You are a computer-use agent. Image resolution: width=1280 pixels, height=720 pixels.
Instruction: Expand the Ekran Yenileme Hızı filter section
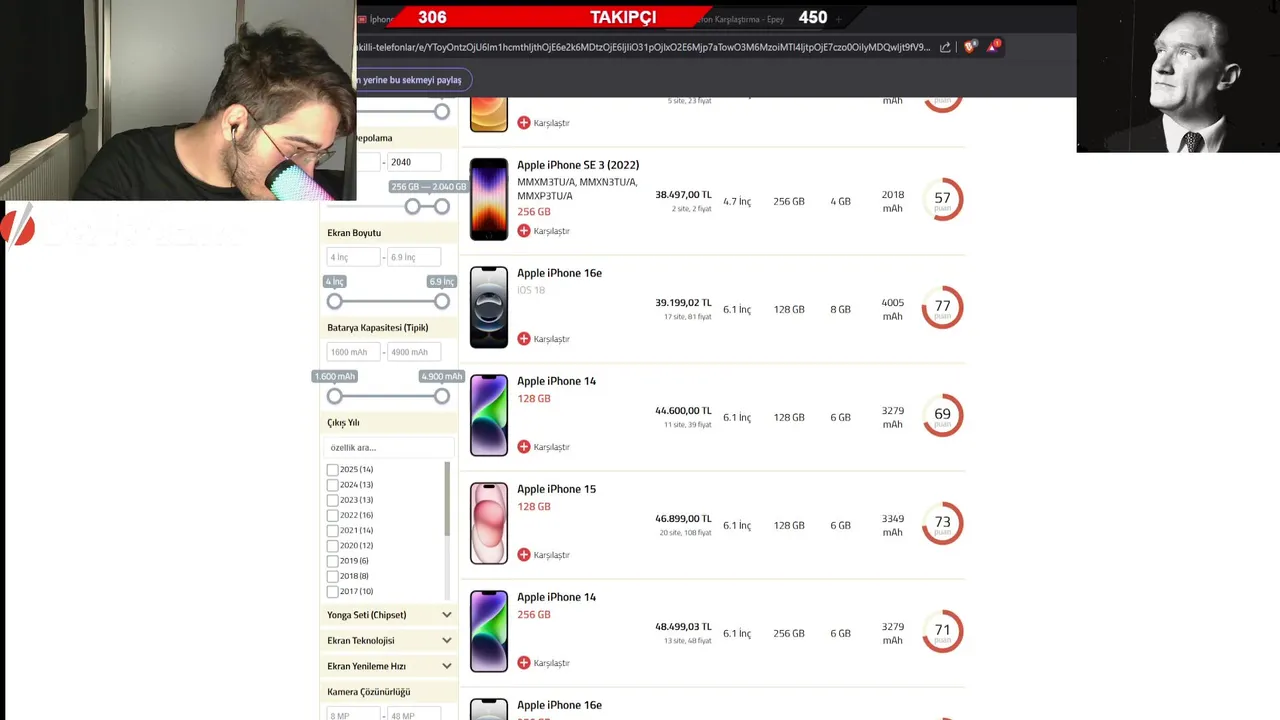[x=389, y=666]
